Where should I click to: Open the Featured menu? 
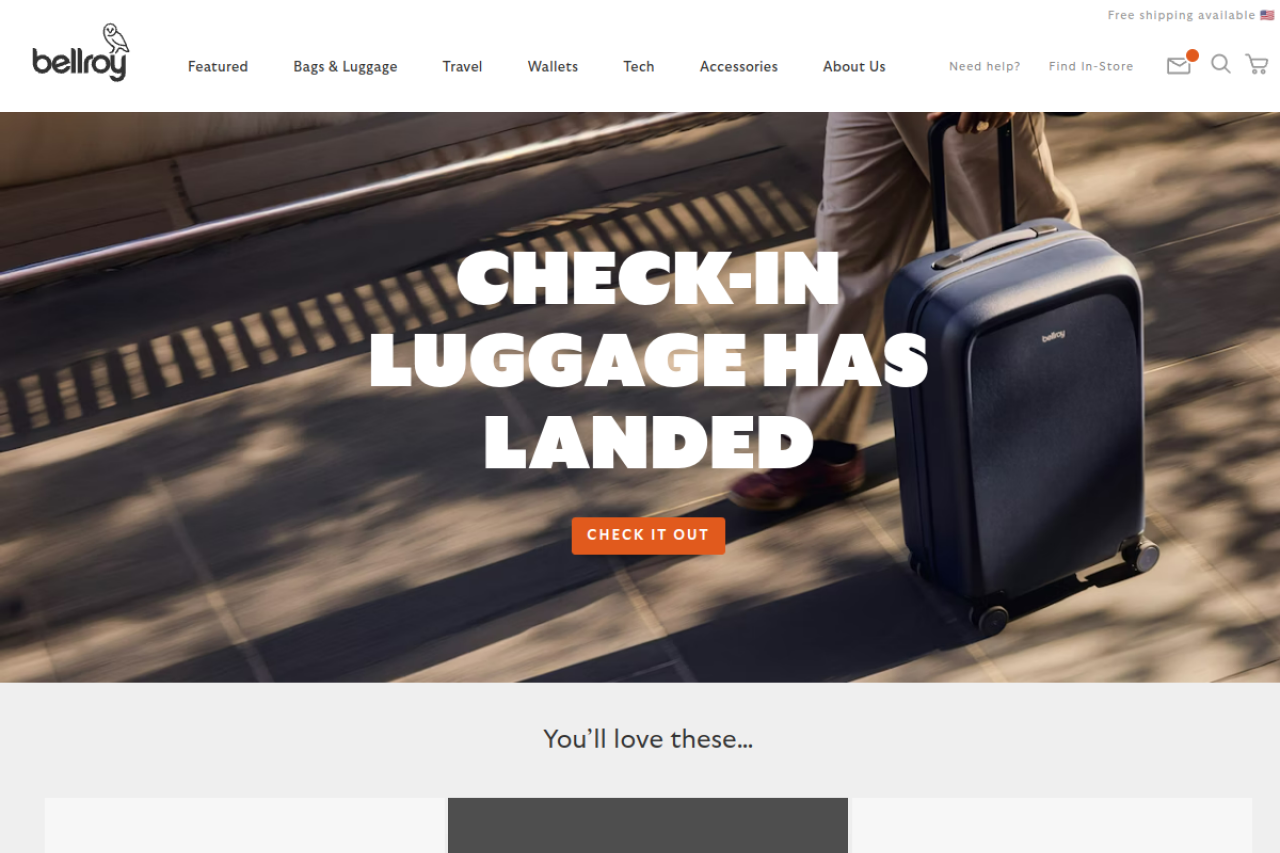(218, 67)
